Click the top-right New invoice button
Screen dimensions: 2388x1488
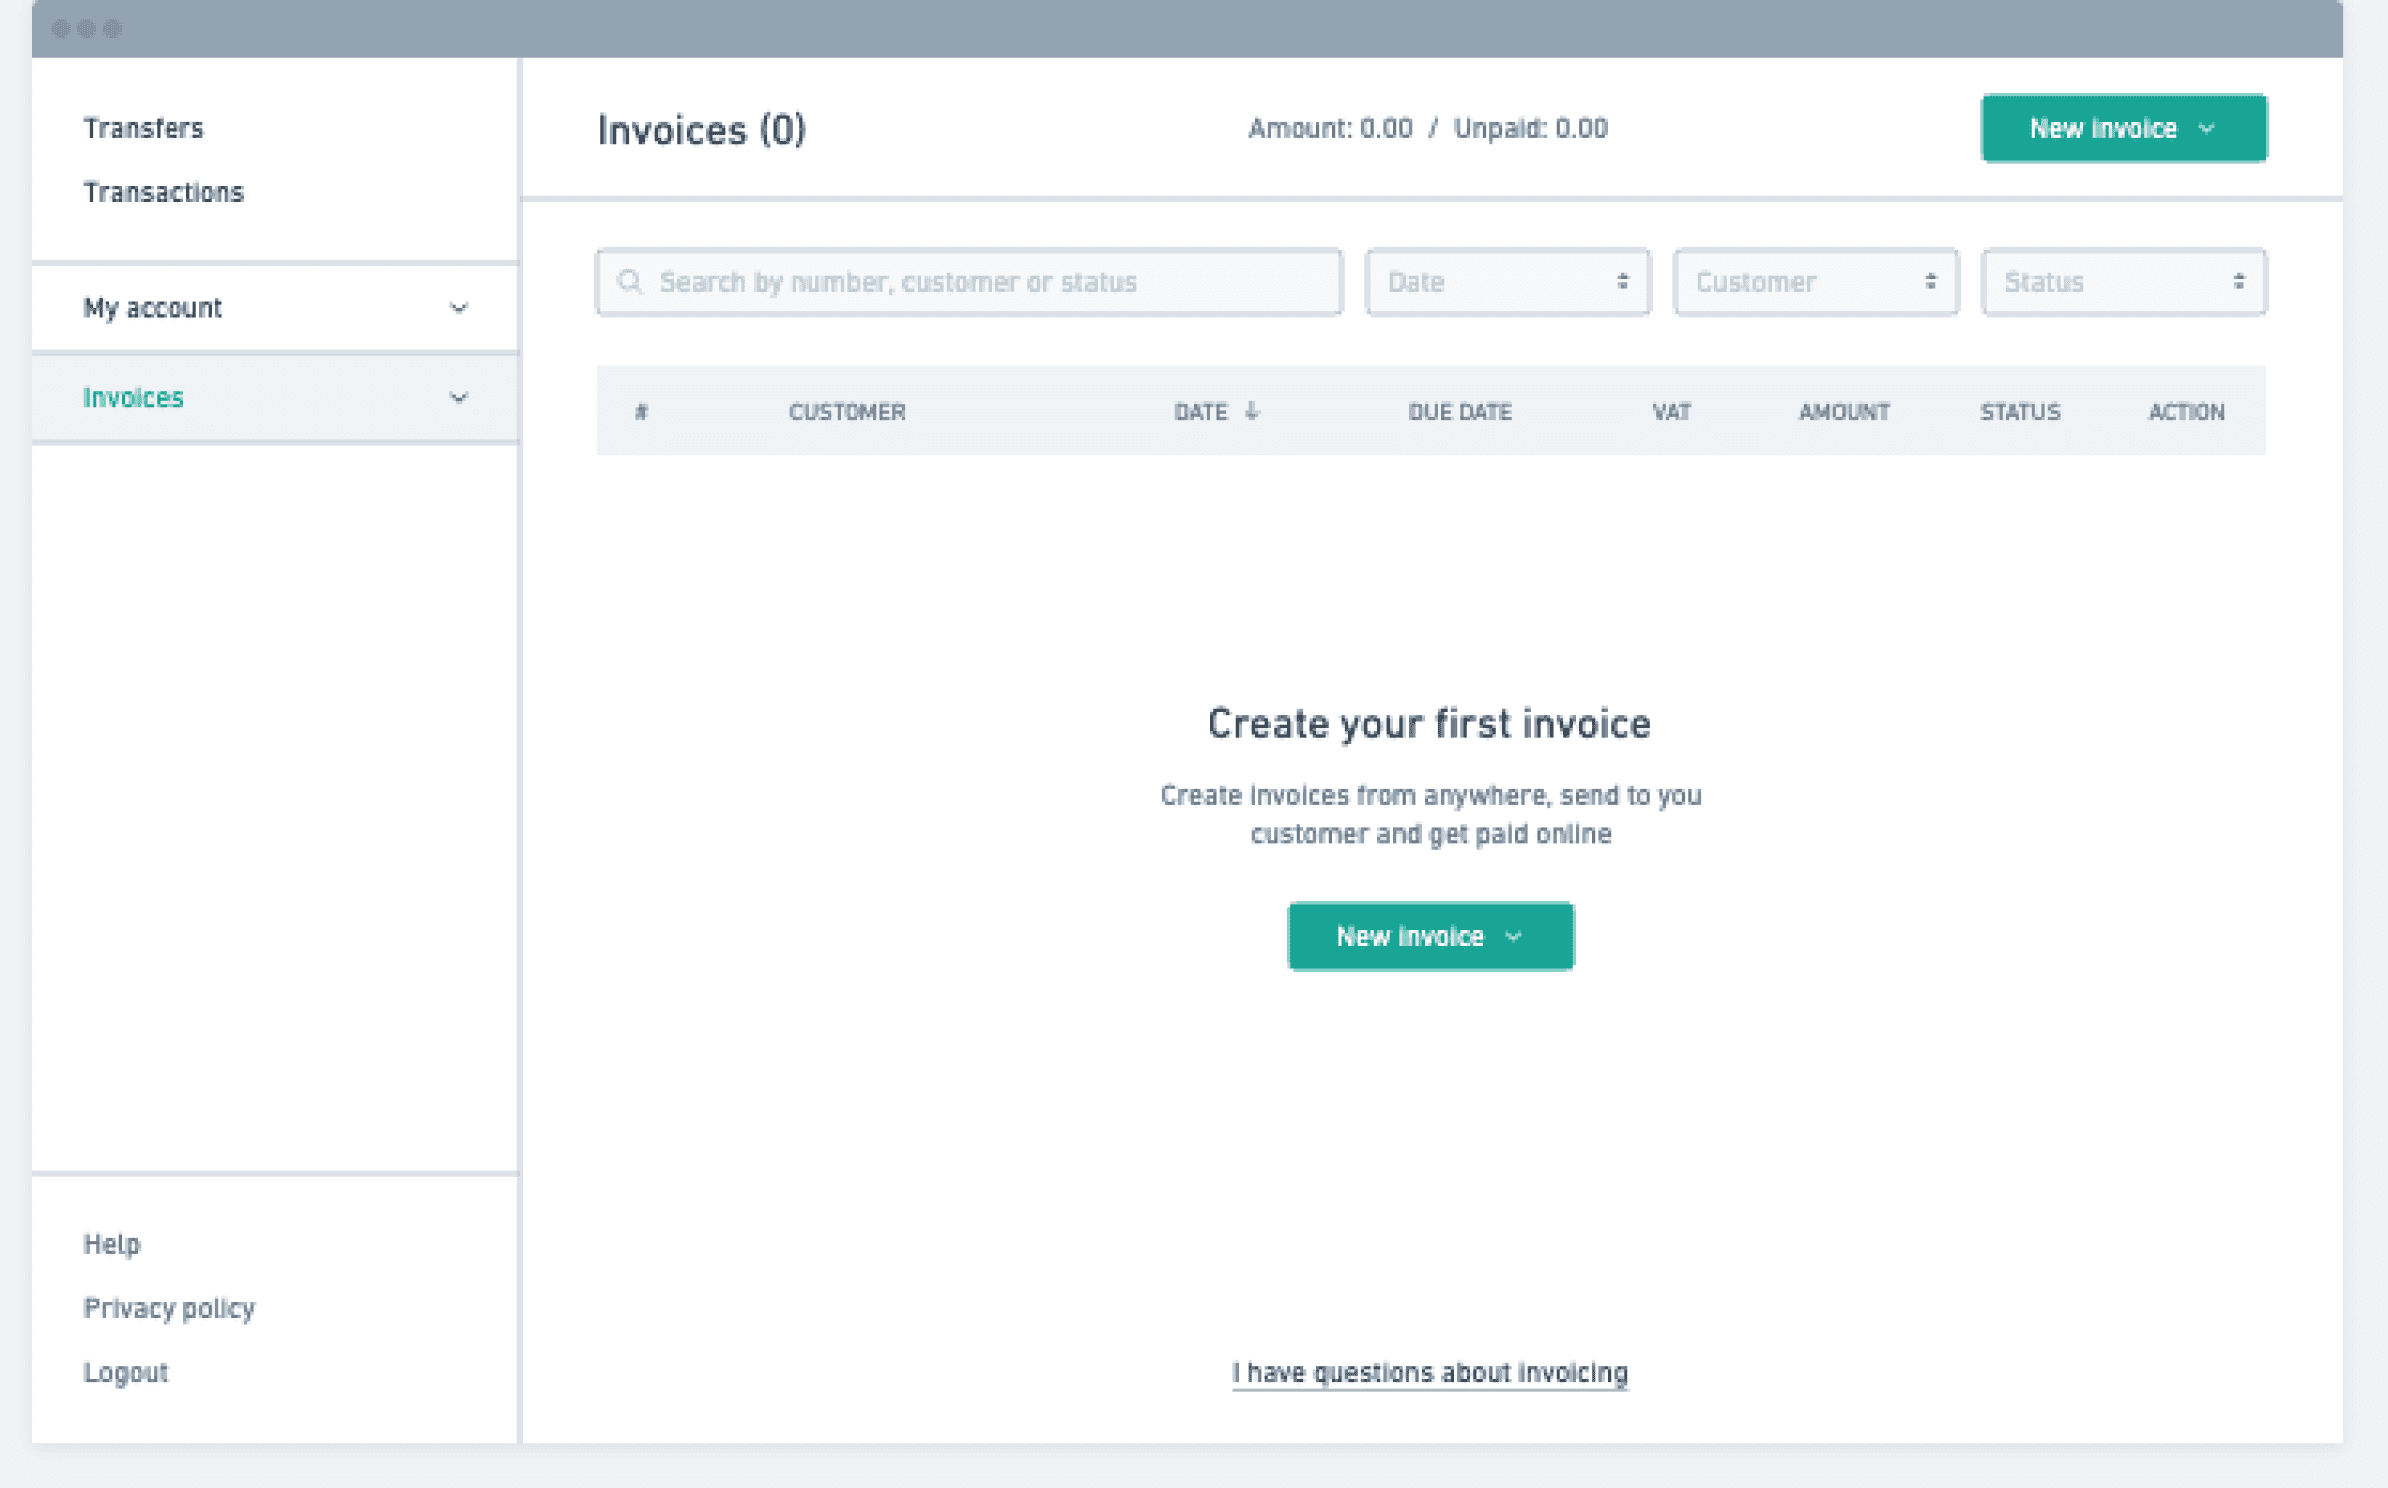pyautogui.click(x=2123, y=128)
